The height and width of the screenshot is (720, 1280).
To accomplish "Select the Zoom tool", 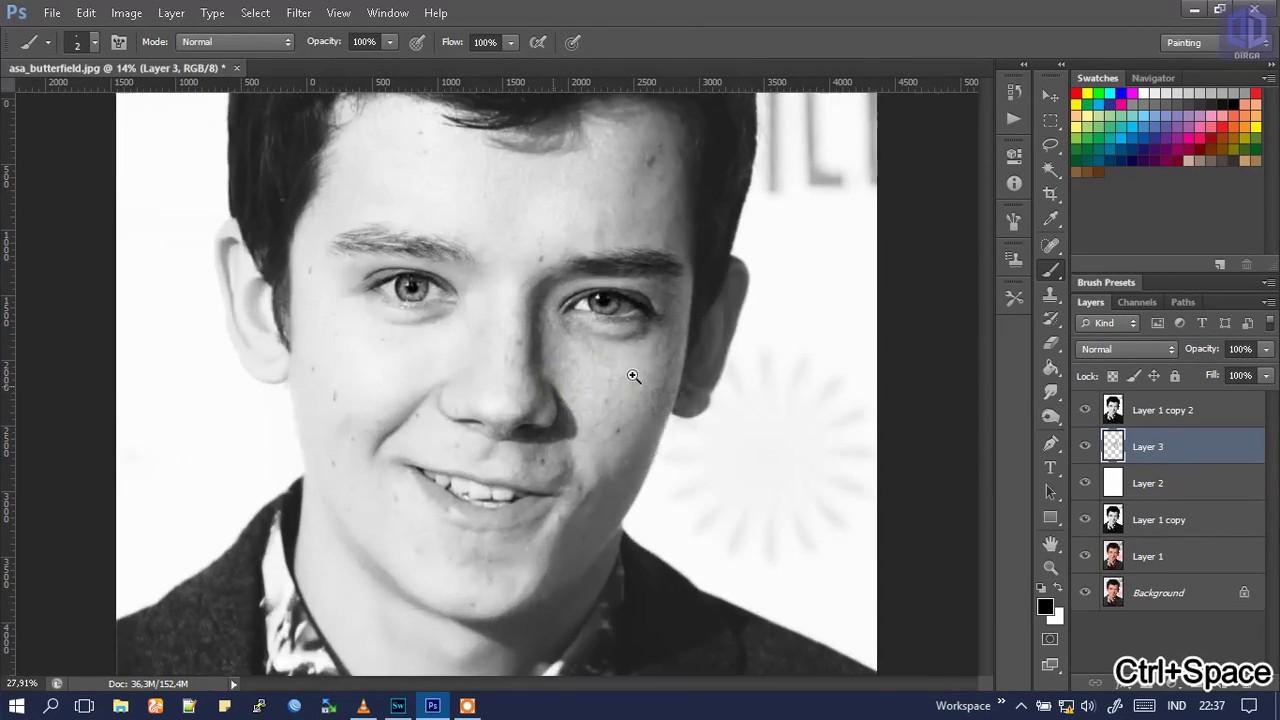I will [x=1050, y=567].
